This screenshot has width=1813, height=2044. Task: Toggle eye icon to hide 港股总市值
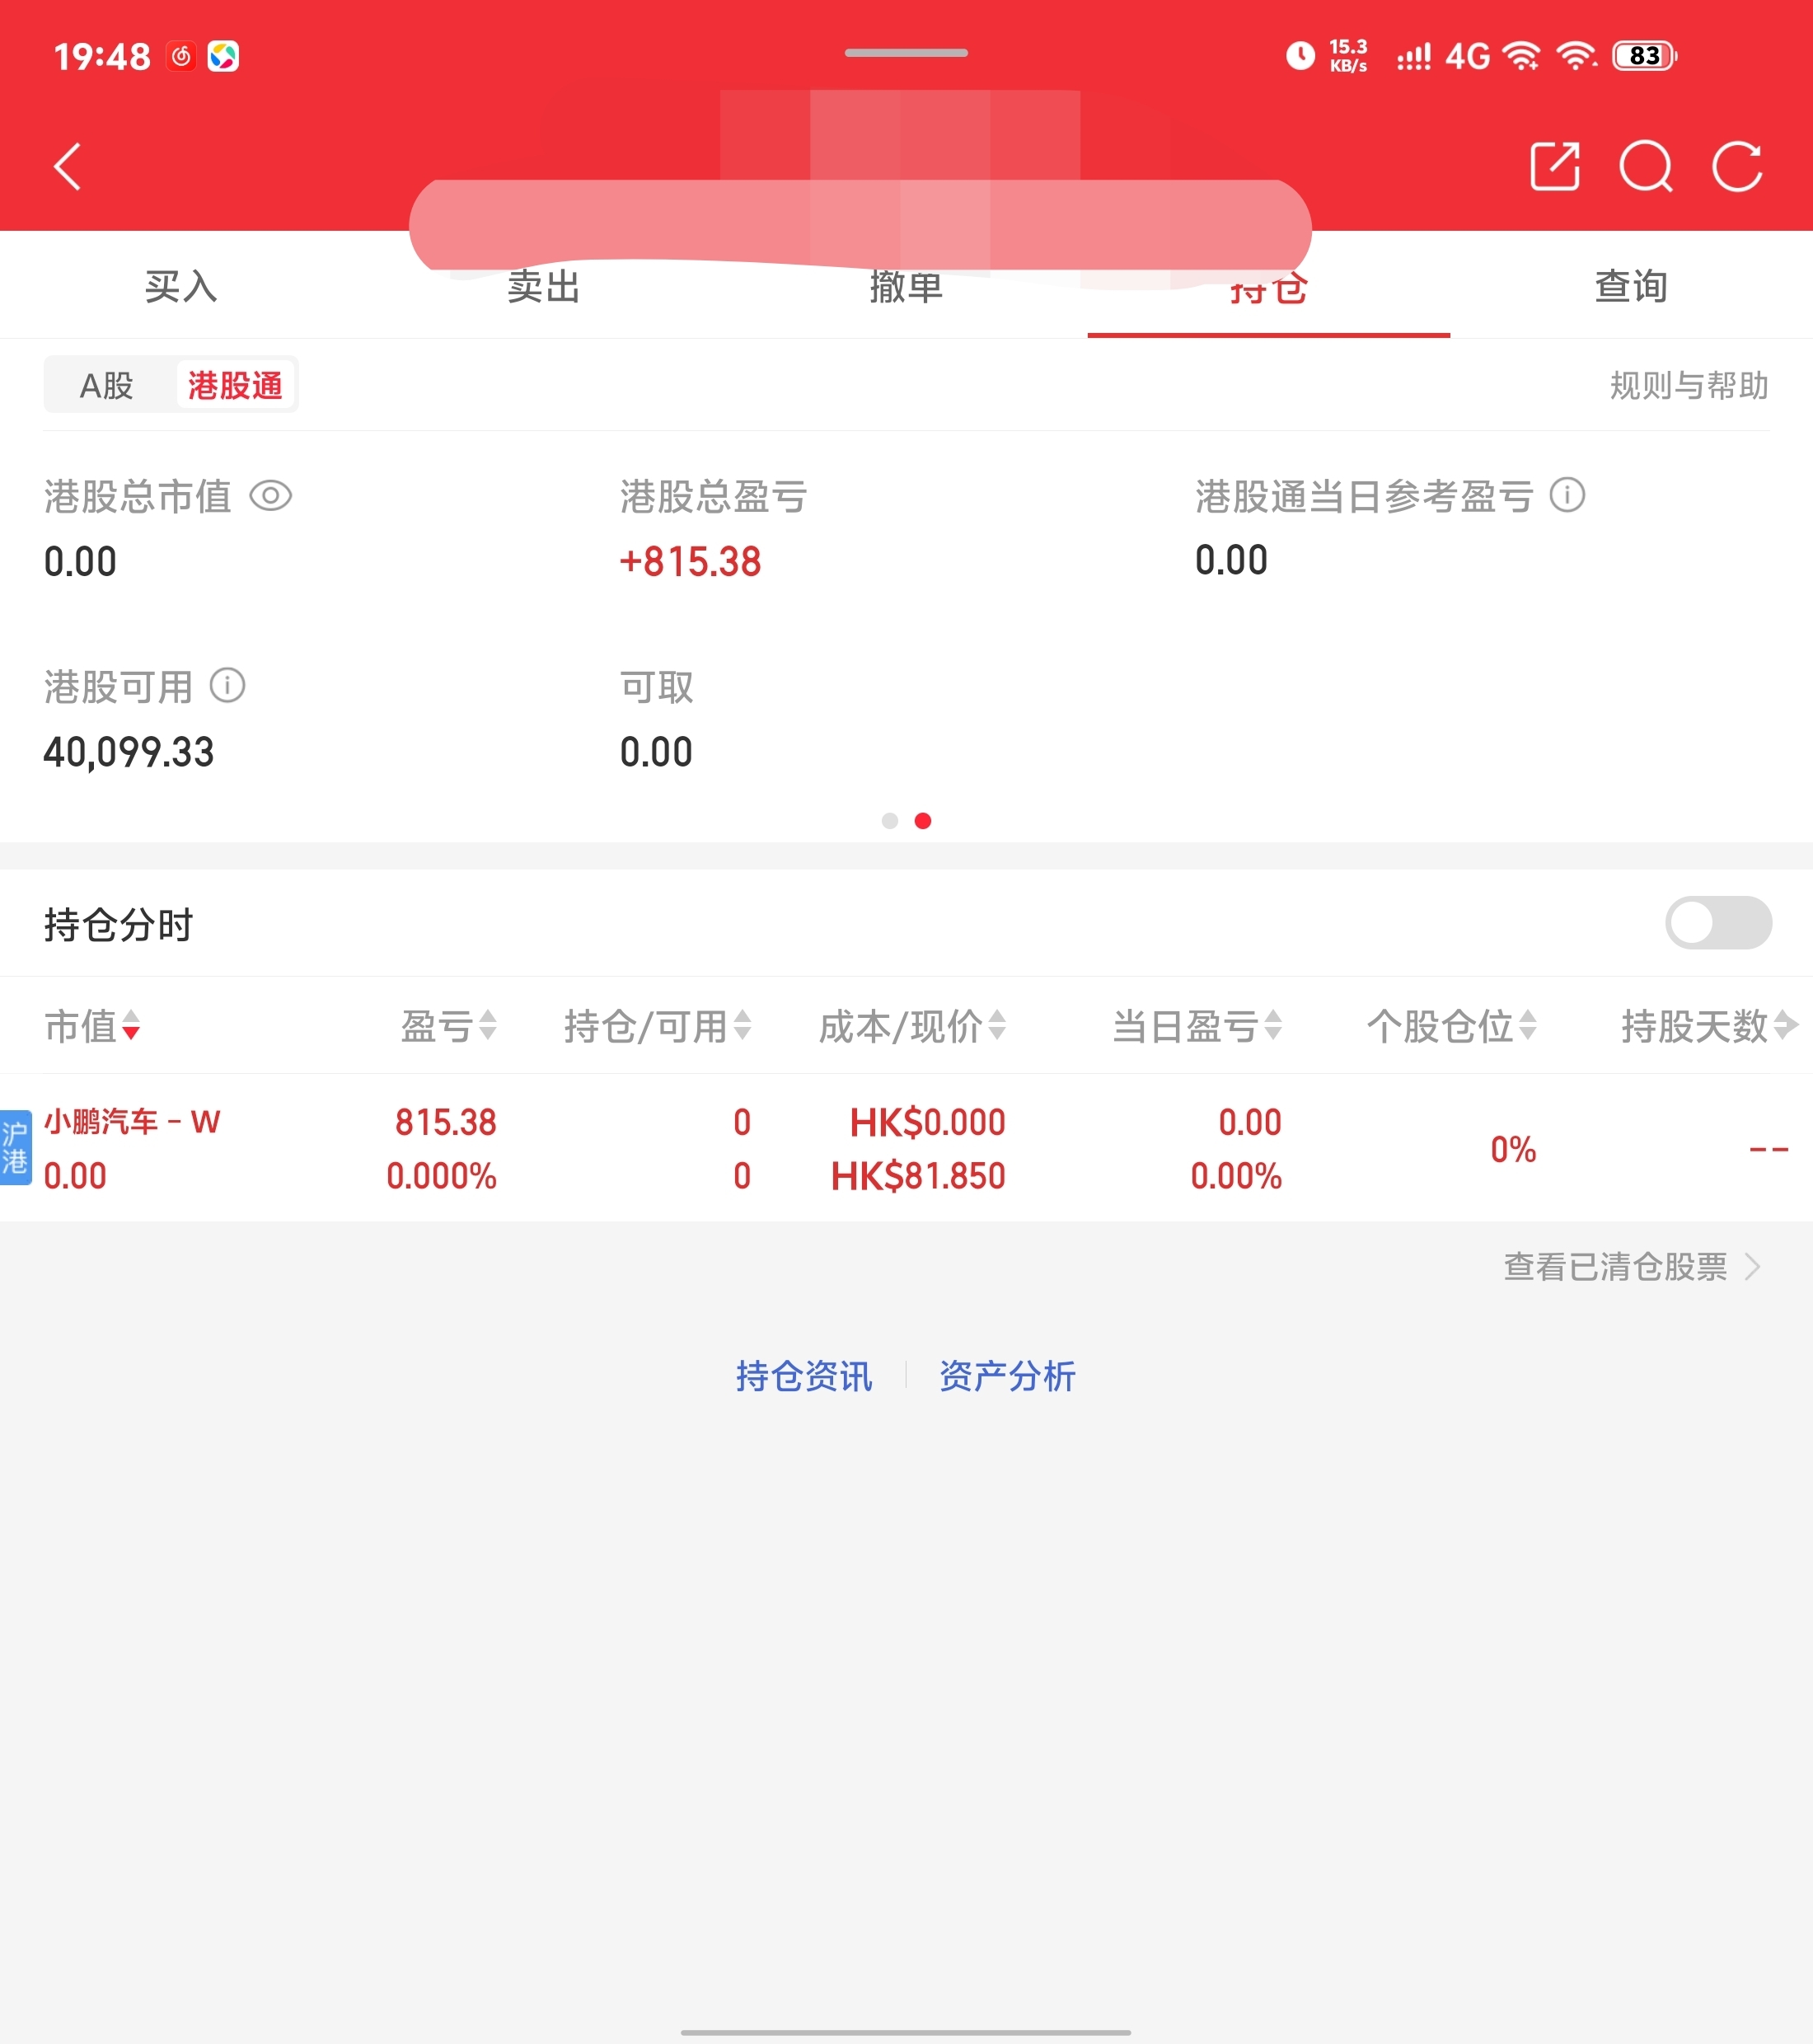[270, 496]
